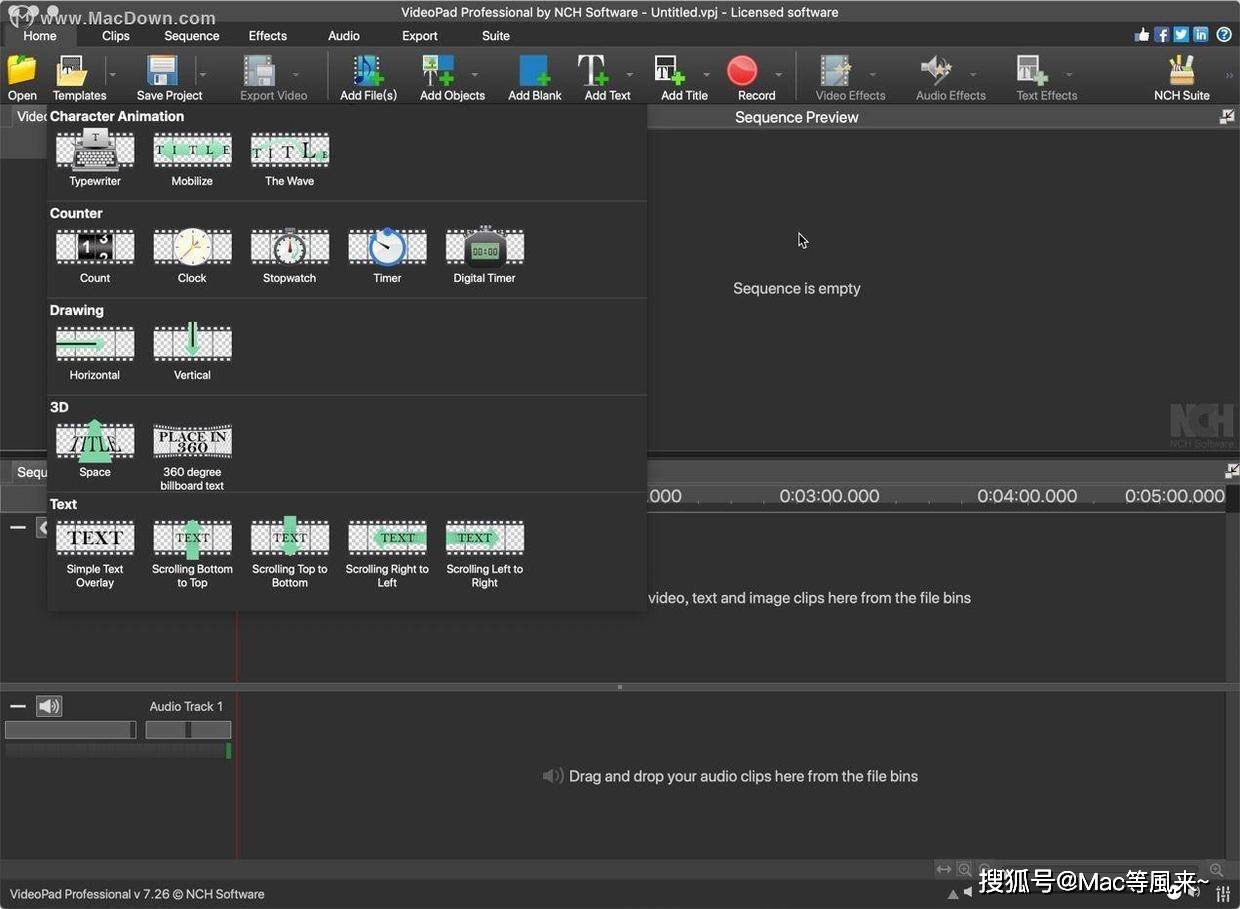Image resolution: width=1240 pixels, height=909 pixels.
Task: Pop out the Sequence Preview panel
Action: 1227,117
